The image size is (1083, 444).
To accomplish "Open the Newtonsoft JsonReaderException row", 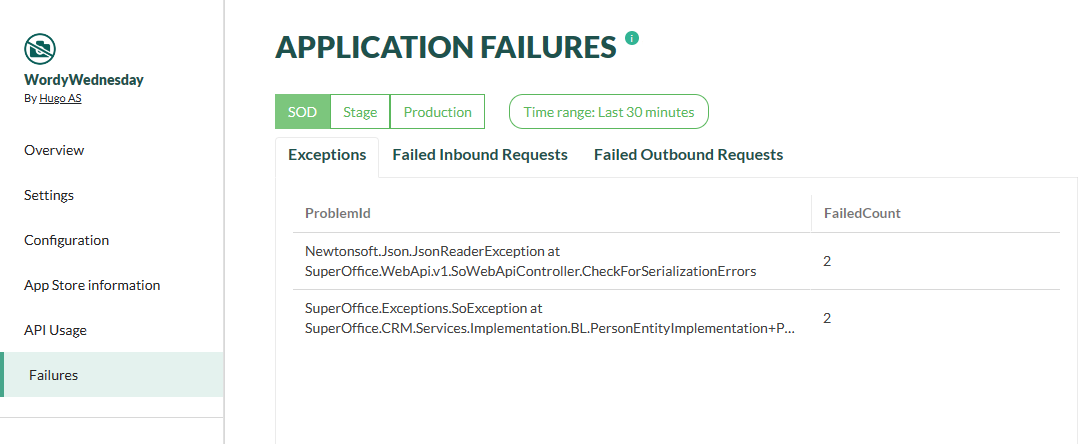I will (676, 261).
